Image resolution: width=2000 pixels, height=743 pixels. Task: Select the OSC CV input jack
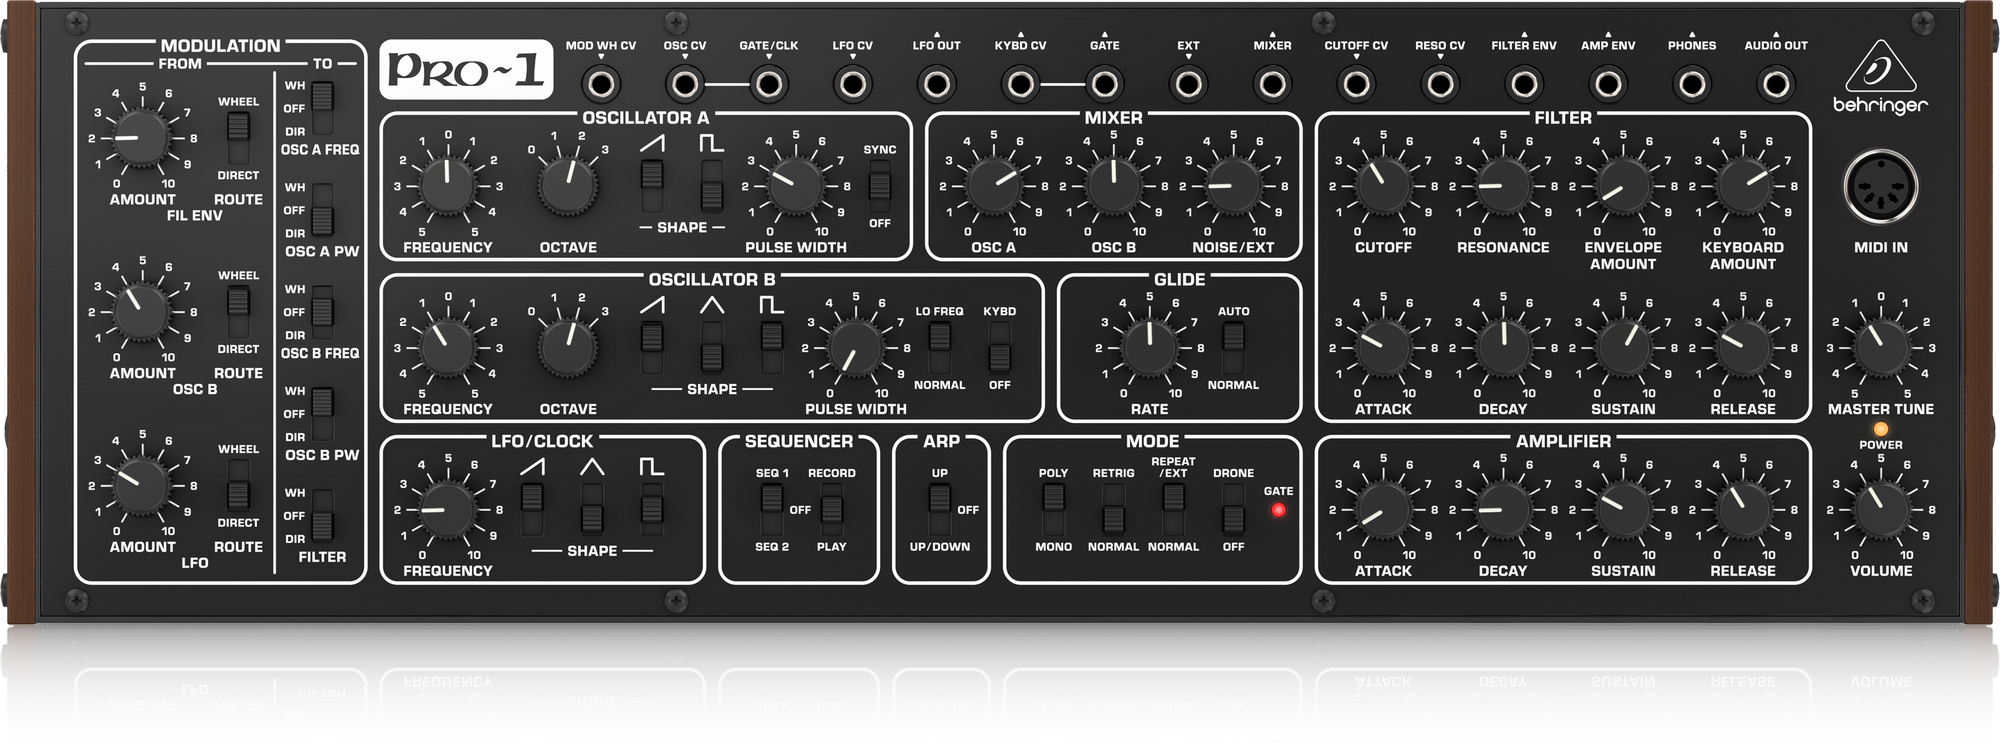click(684, 84)
